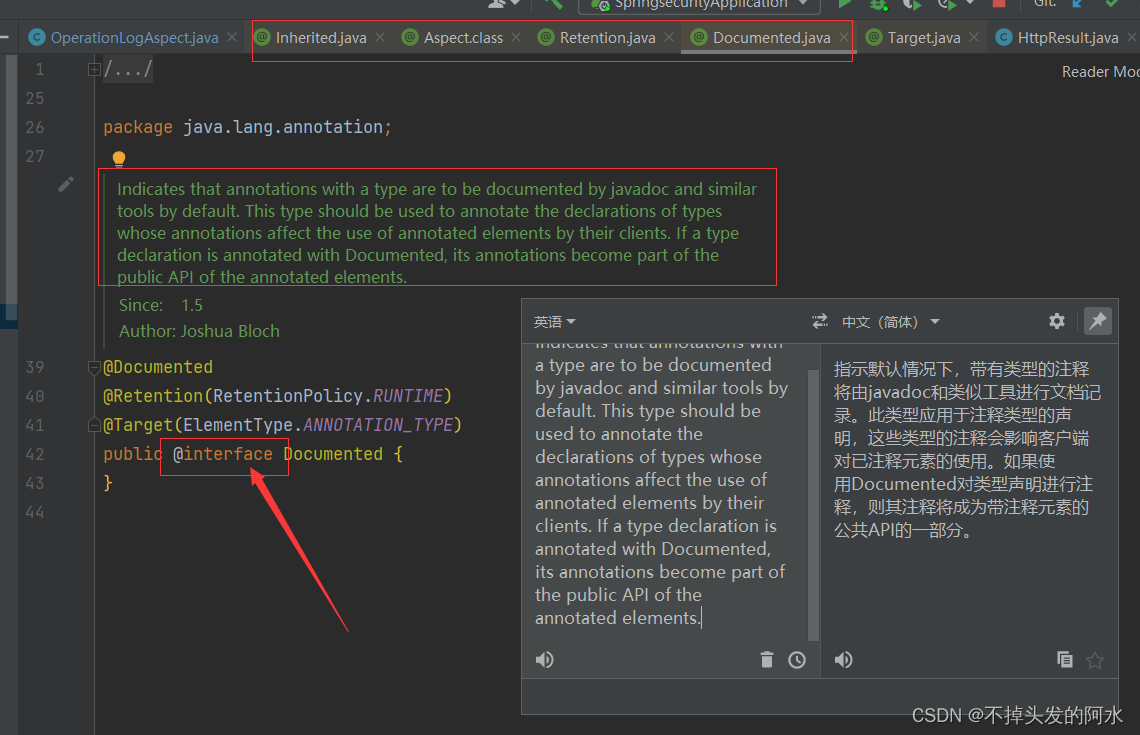Close the Aspect.class tab
The image size is (1140, 735).
point(515,37)
